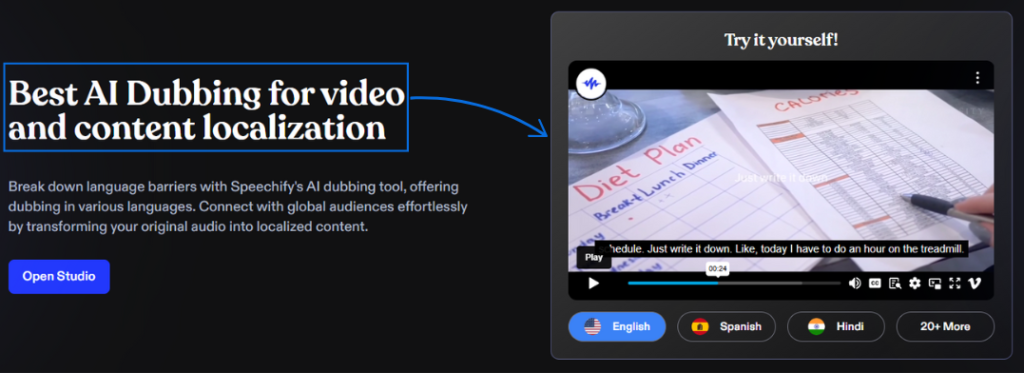
Task: Select the English language option
Action: tap(616, 327)
